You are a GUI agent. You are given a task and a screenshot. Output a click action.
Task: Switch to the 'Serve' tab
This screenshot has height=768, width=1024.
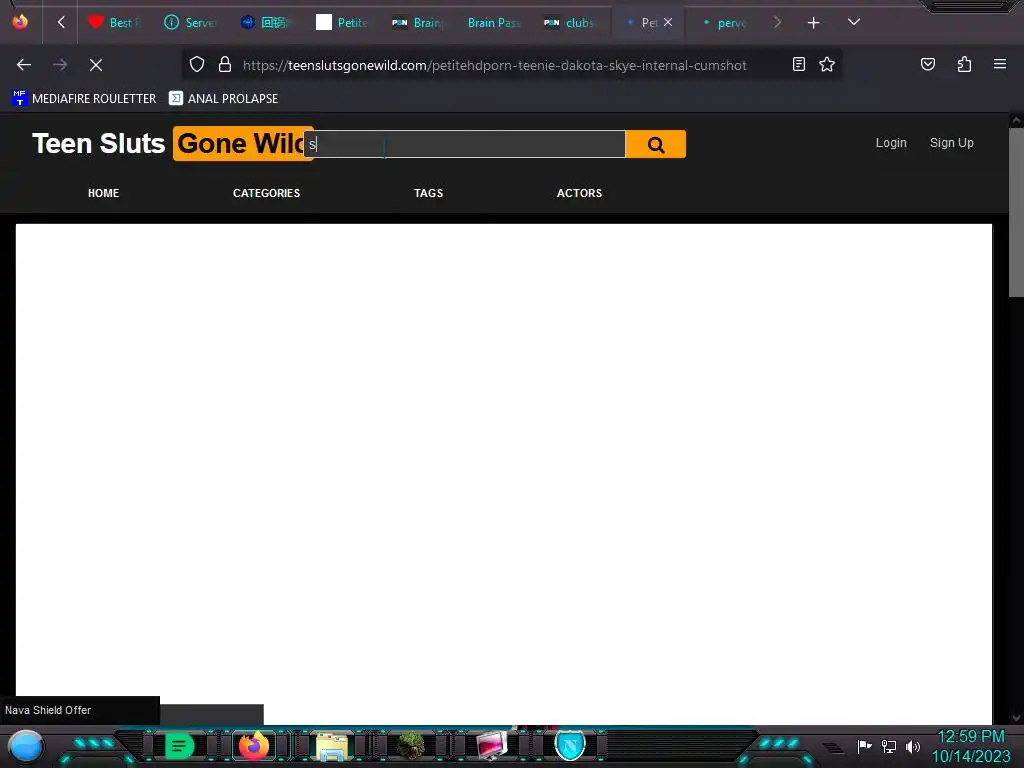[191, 22]
